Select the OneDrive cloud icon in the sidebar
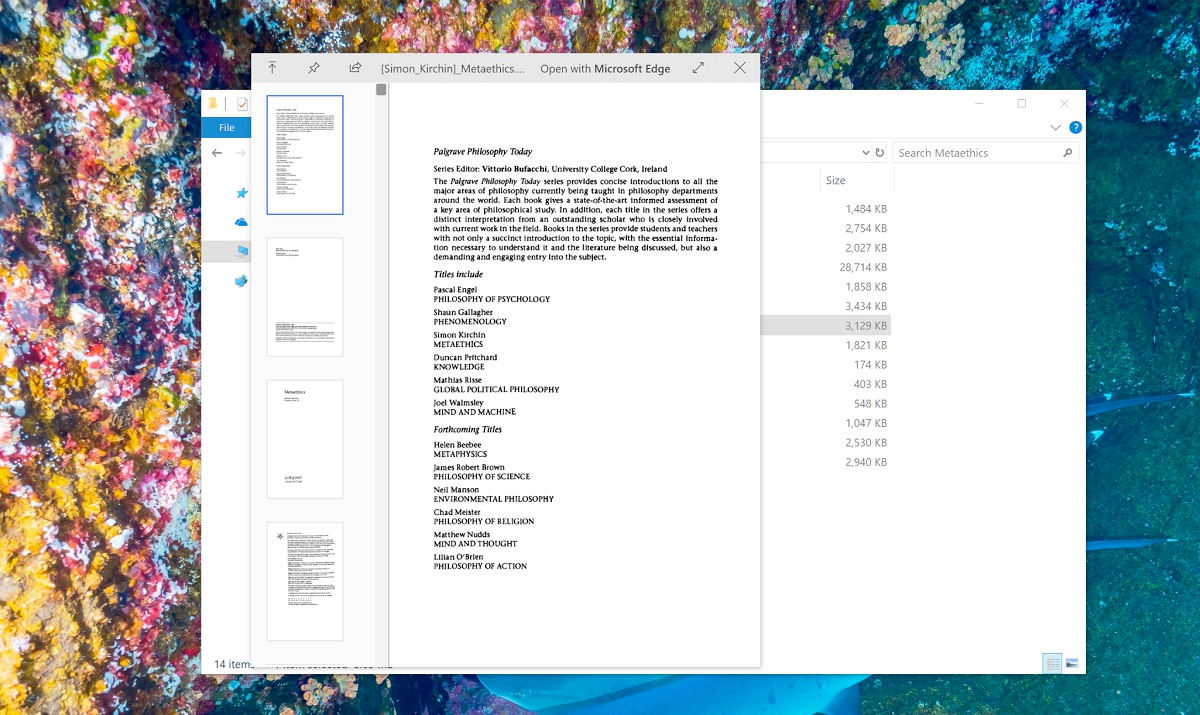This screenshot has height=715, width=1200. pyautogui.click(x=240, y=222)
